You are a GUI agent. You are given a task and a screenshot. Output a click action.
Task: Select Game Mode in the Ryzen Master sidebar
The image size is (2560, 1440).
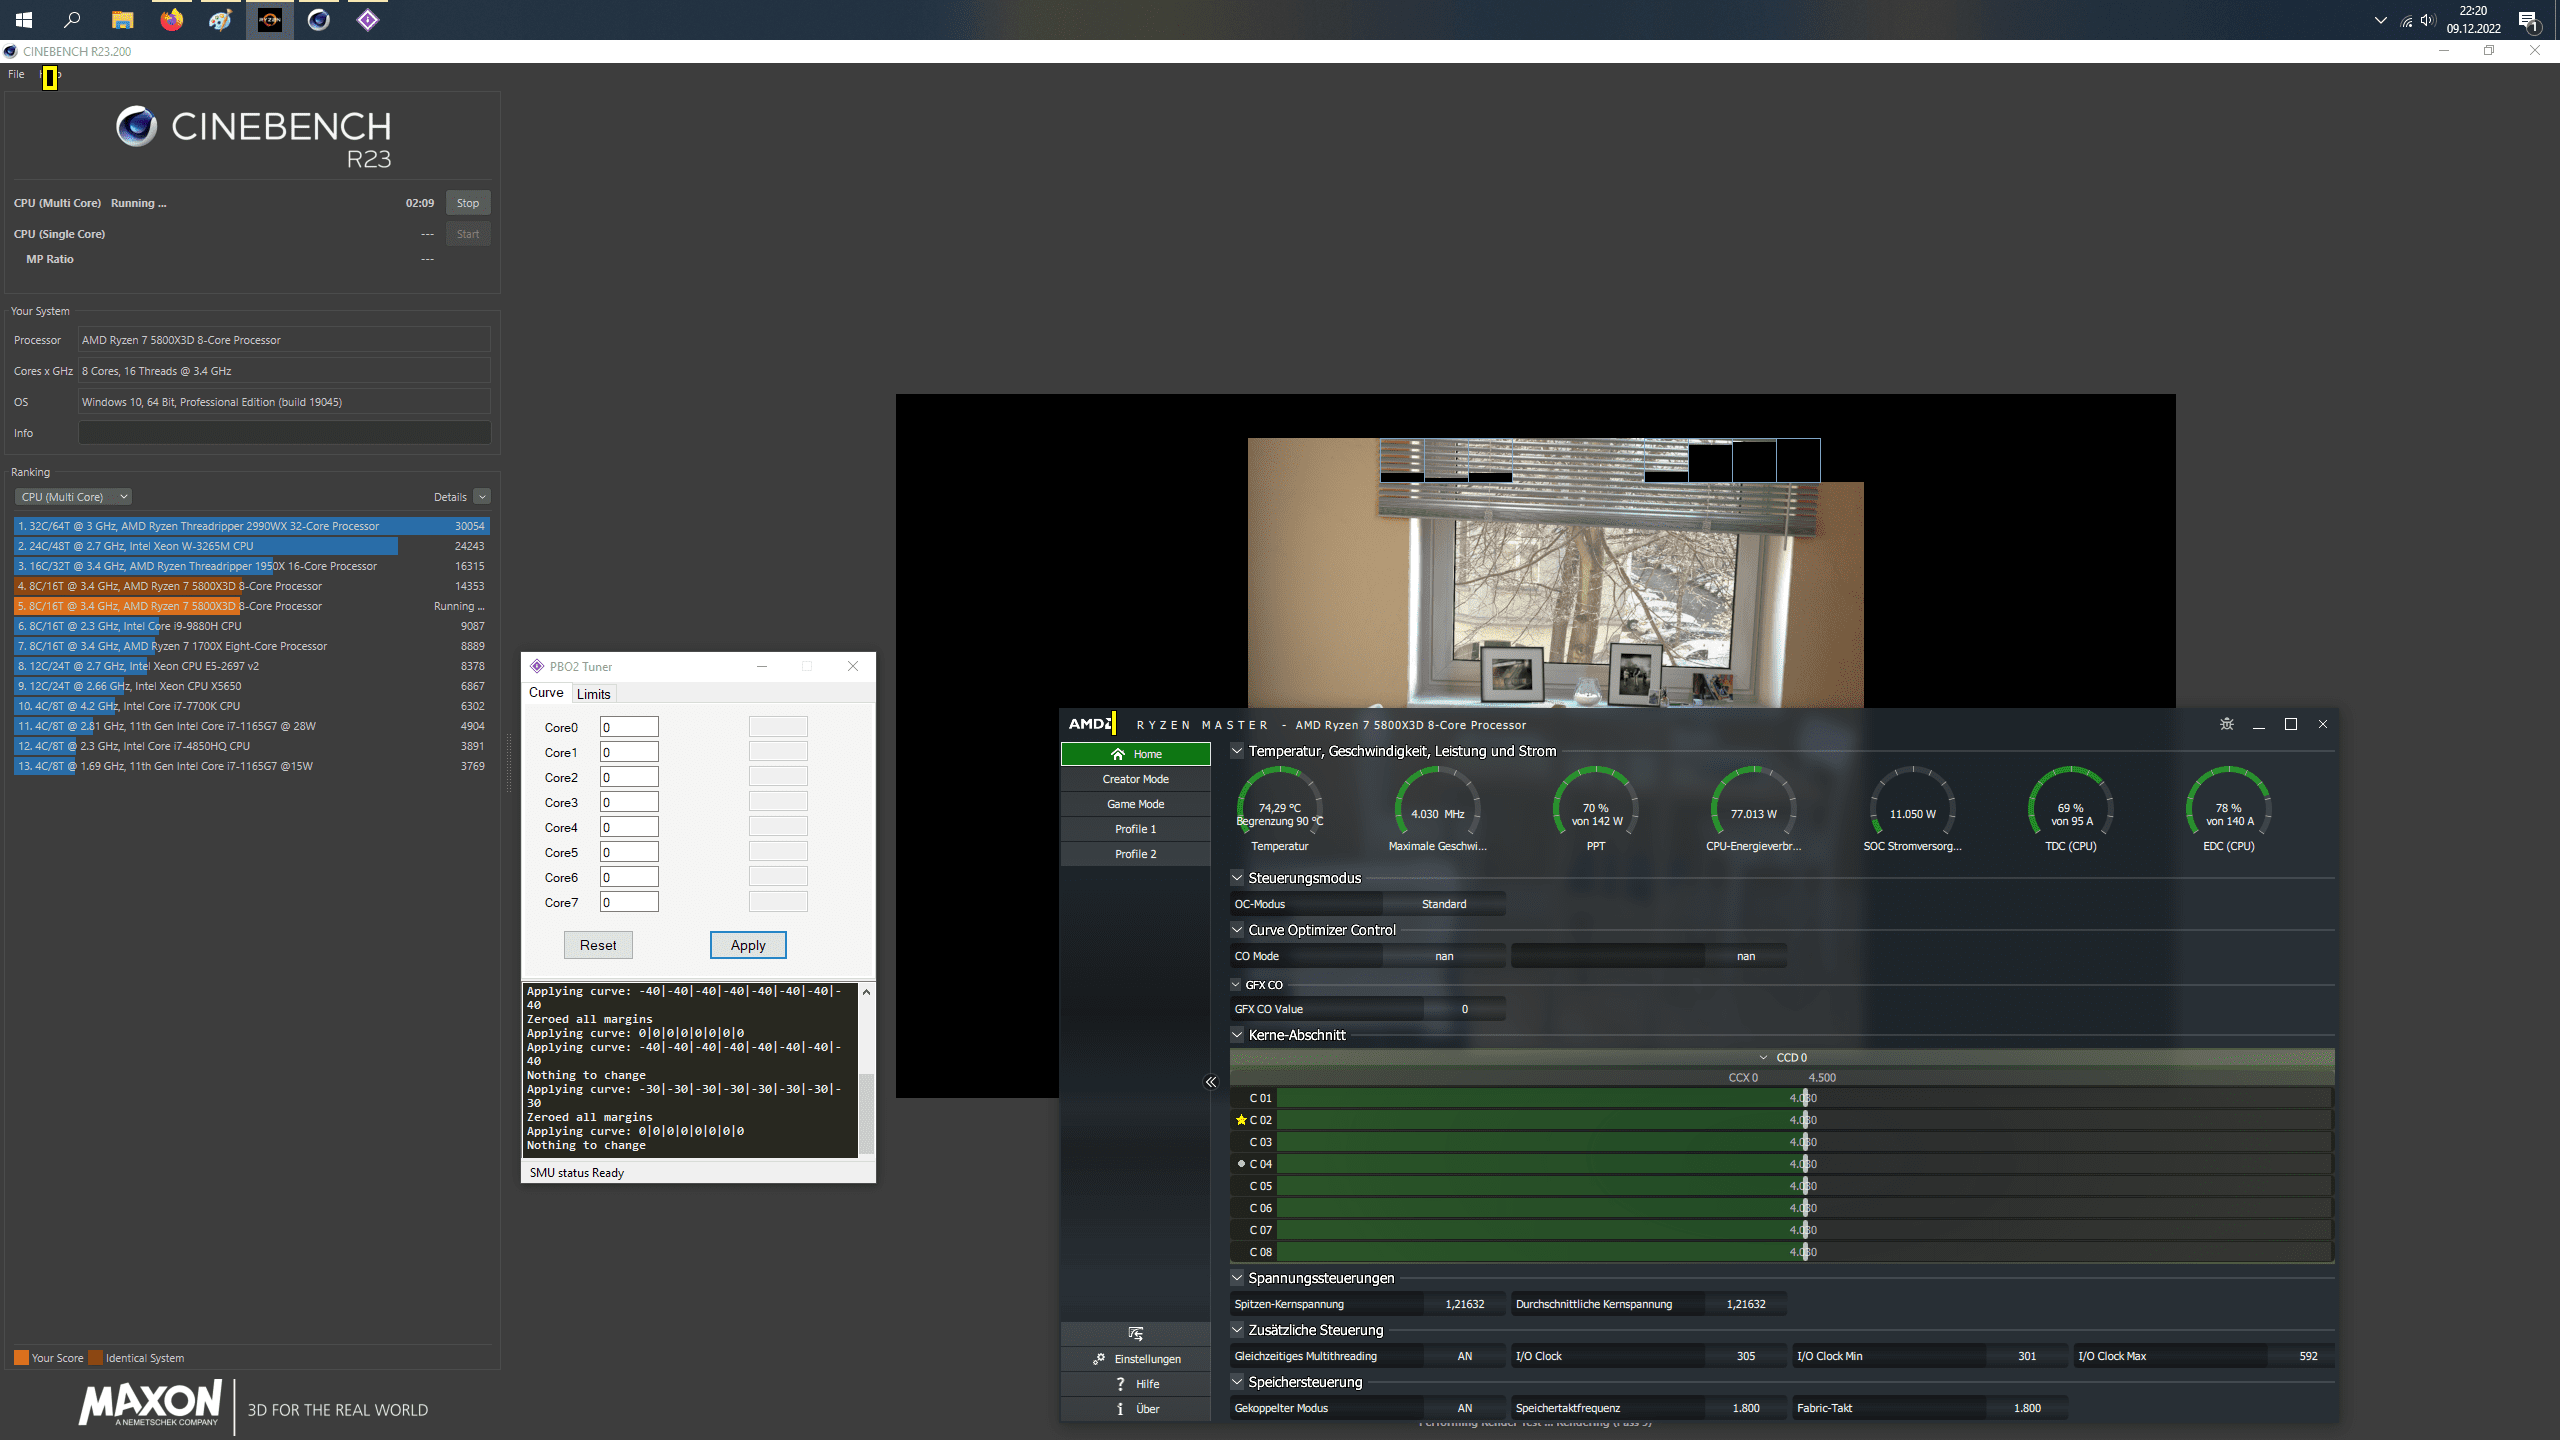[x=1135, y=804]
